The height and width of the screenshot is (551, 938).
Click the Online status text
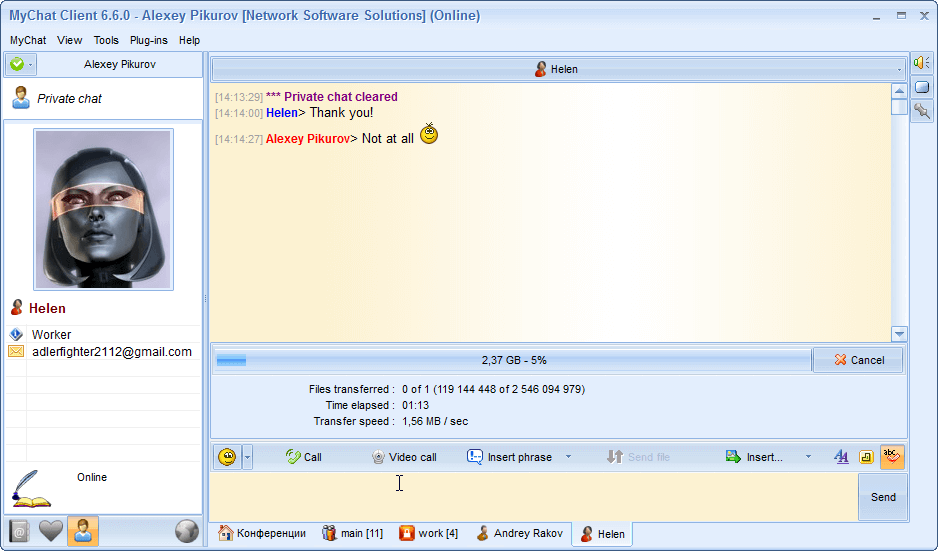tap(92, 477)
